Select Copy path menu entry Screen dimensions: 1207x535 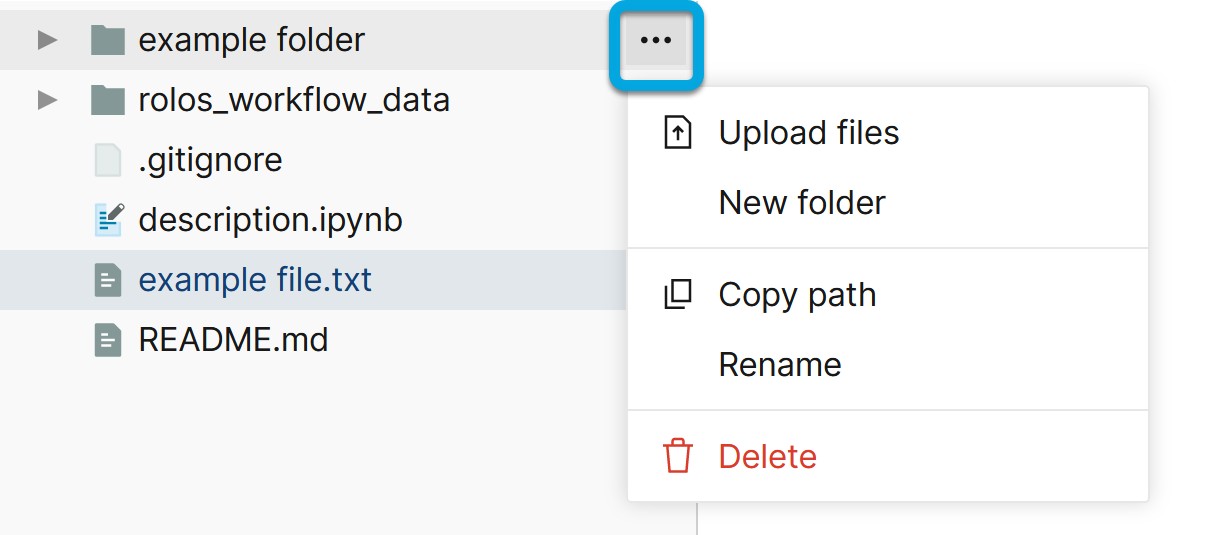[x=797, y=295]
